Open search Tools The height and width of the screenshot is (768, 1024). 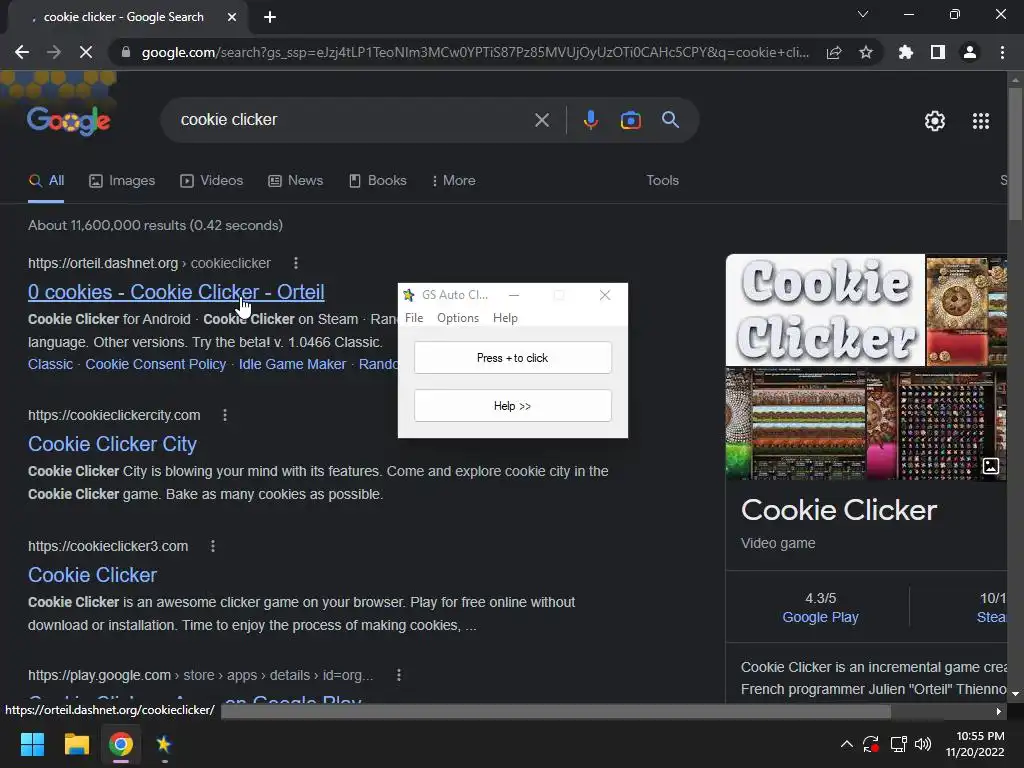tap(662, 181)
